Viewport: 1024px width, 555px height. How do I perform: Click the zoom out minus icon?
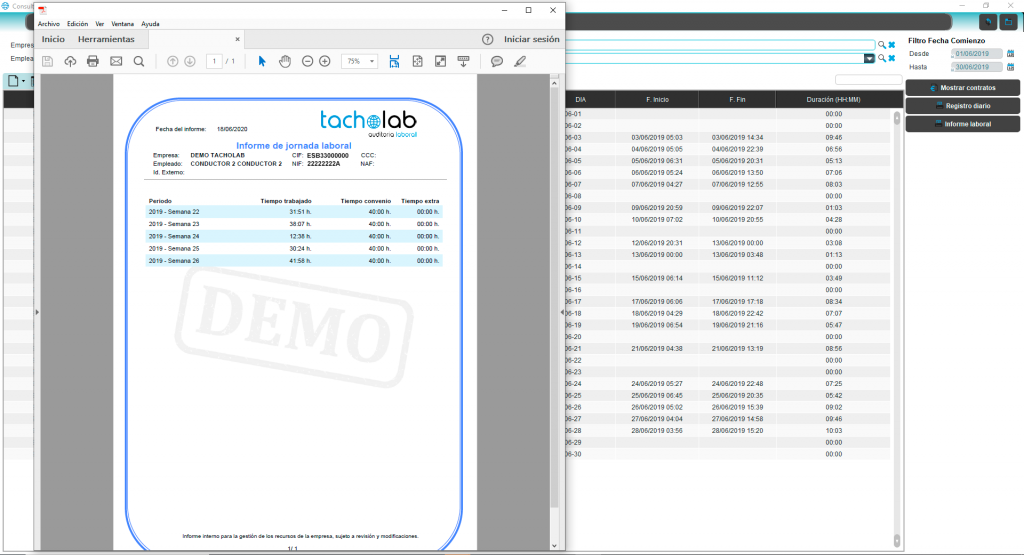coord(305,61)
